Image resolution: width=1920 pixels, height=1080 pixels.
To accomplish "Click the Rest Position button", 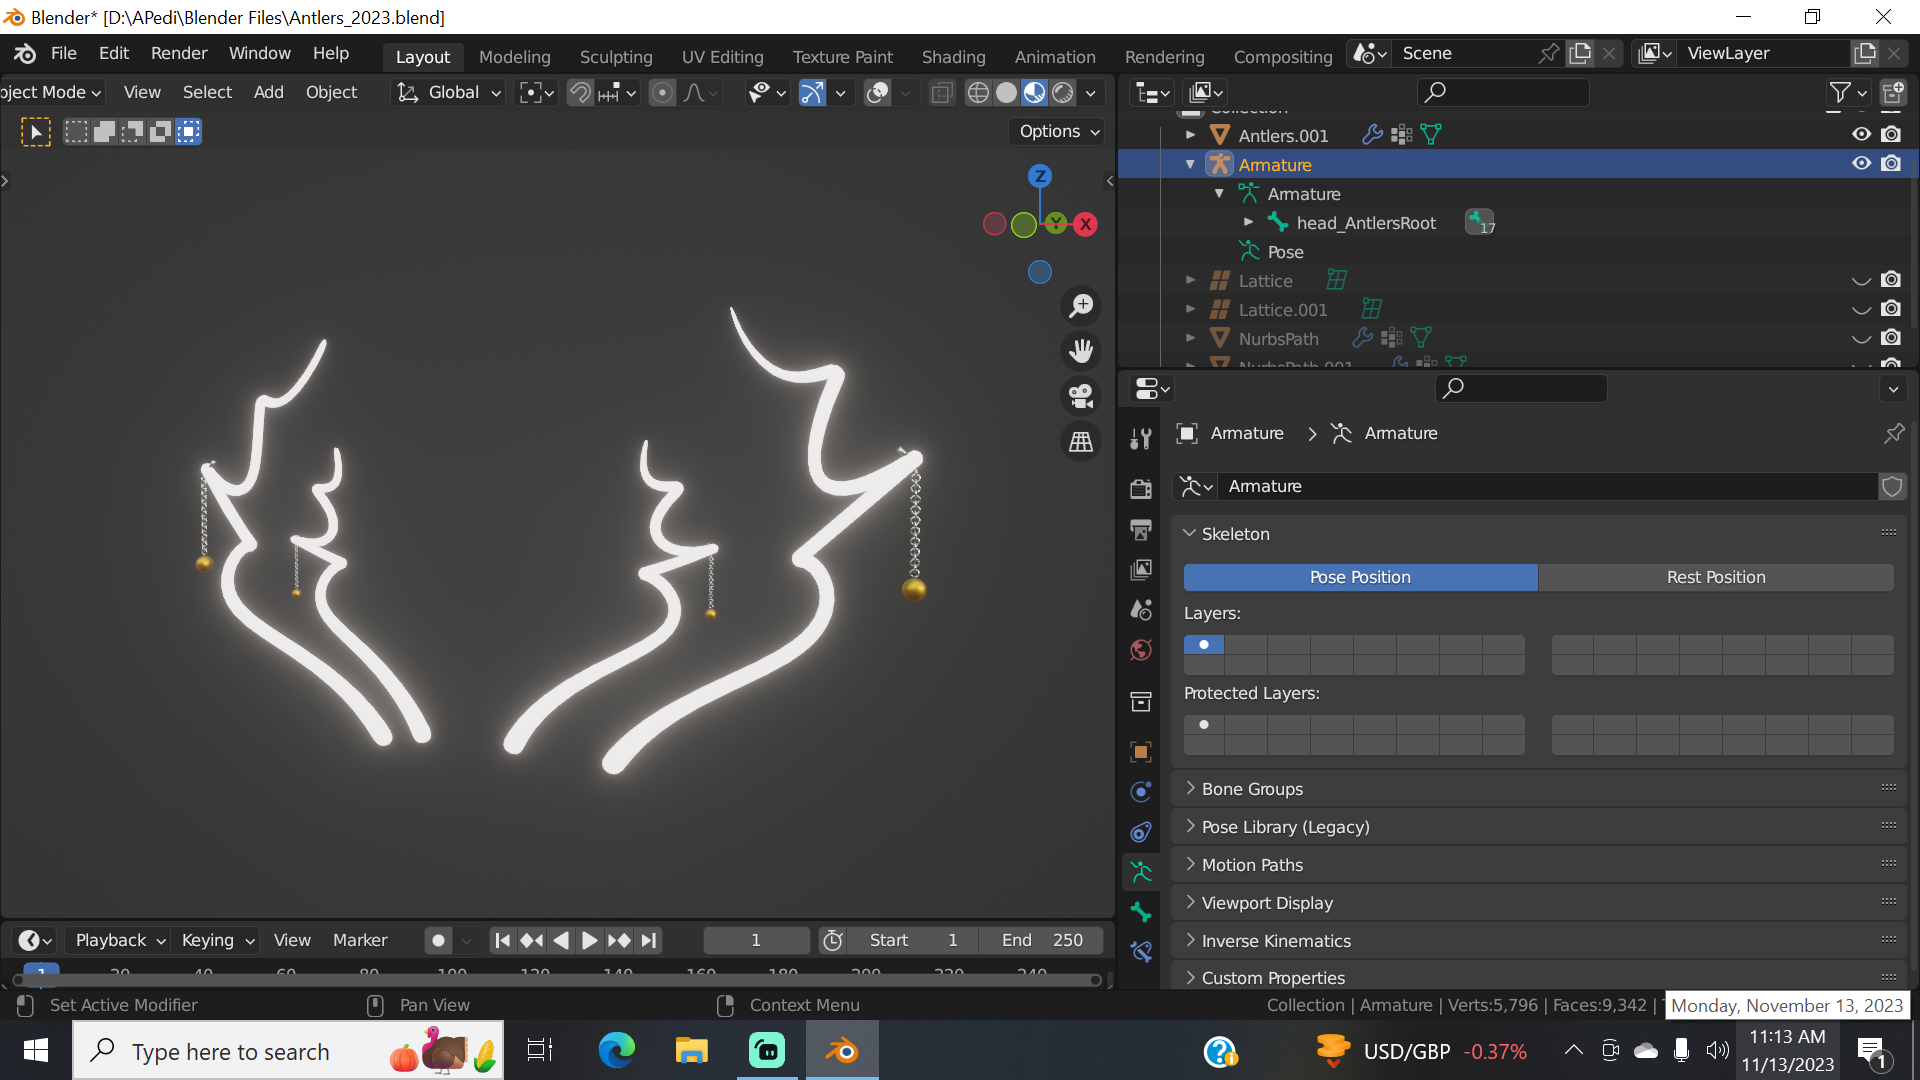I will [1715, 577].
